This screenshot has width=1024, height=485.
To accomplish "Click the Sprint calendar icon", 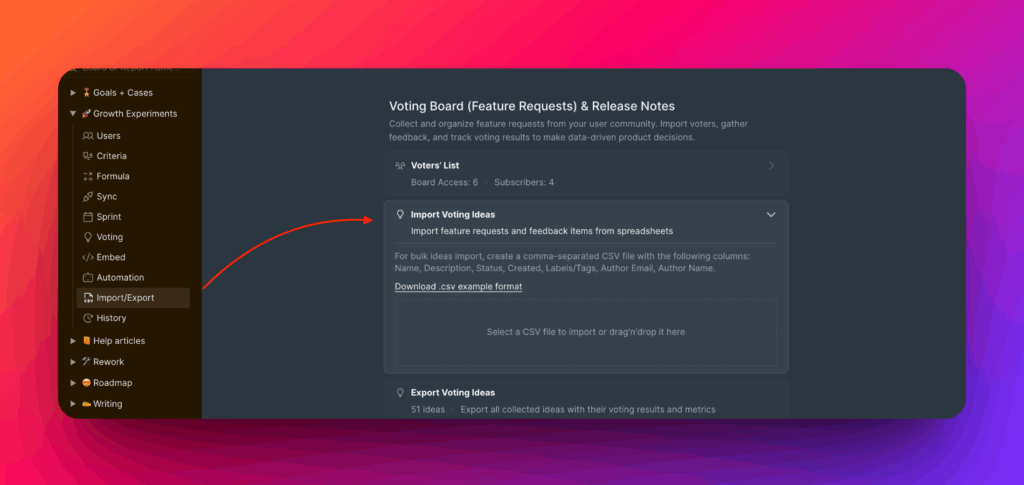I will (x=88, y=217).
